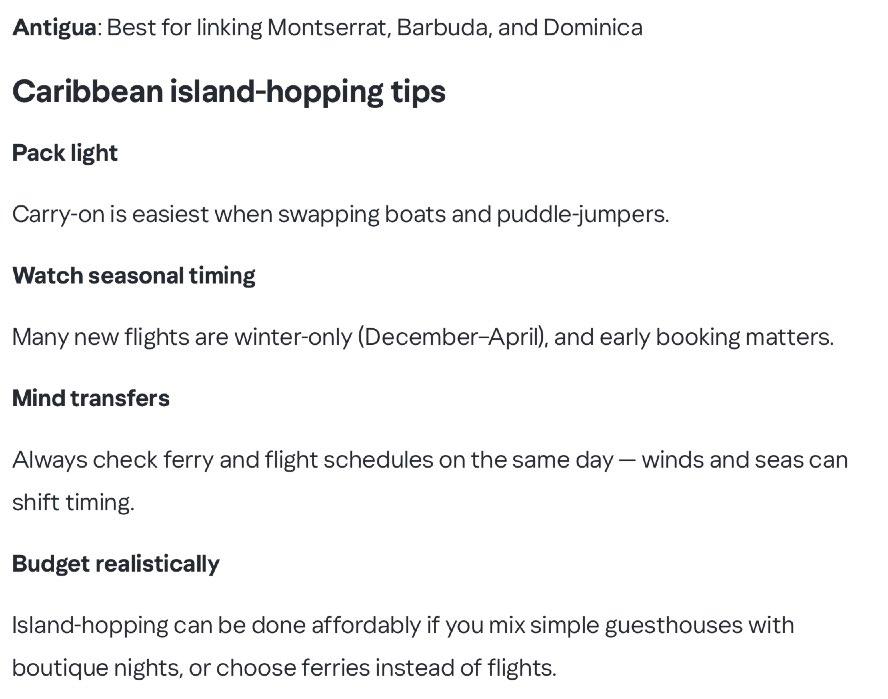
Task: Click the phrase "winds and seas can"
Action: click(x=744, y=460)
